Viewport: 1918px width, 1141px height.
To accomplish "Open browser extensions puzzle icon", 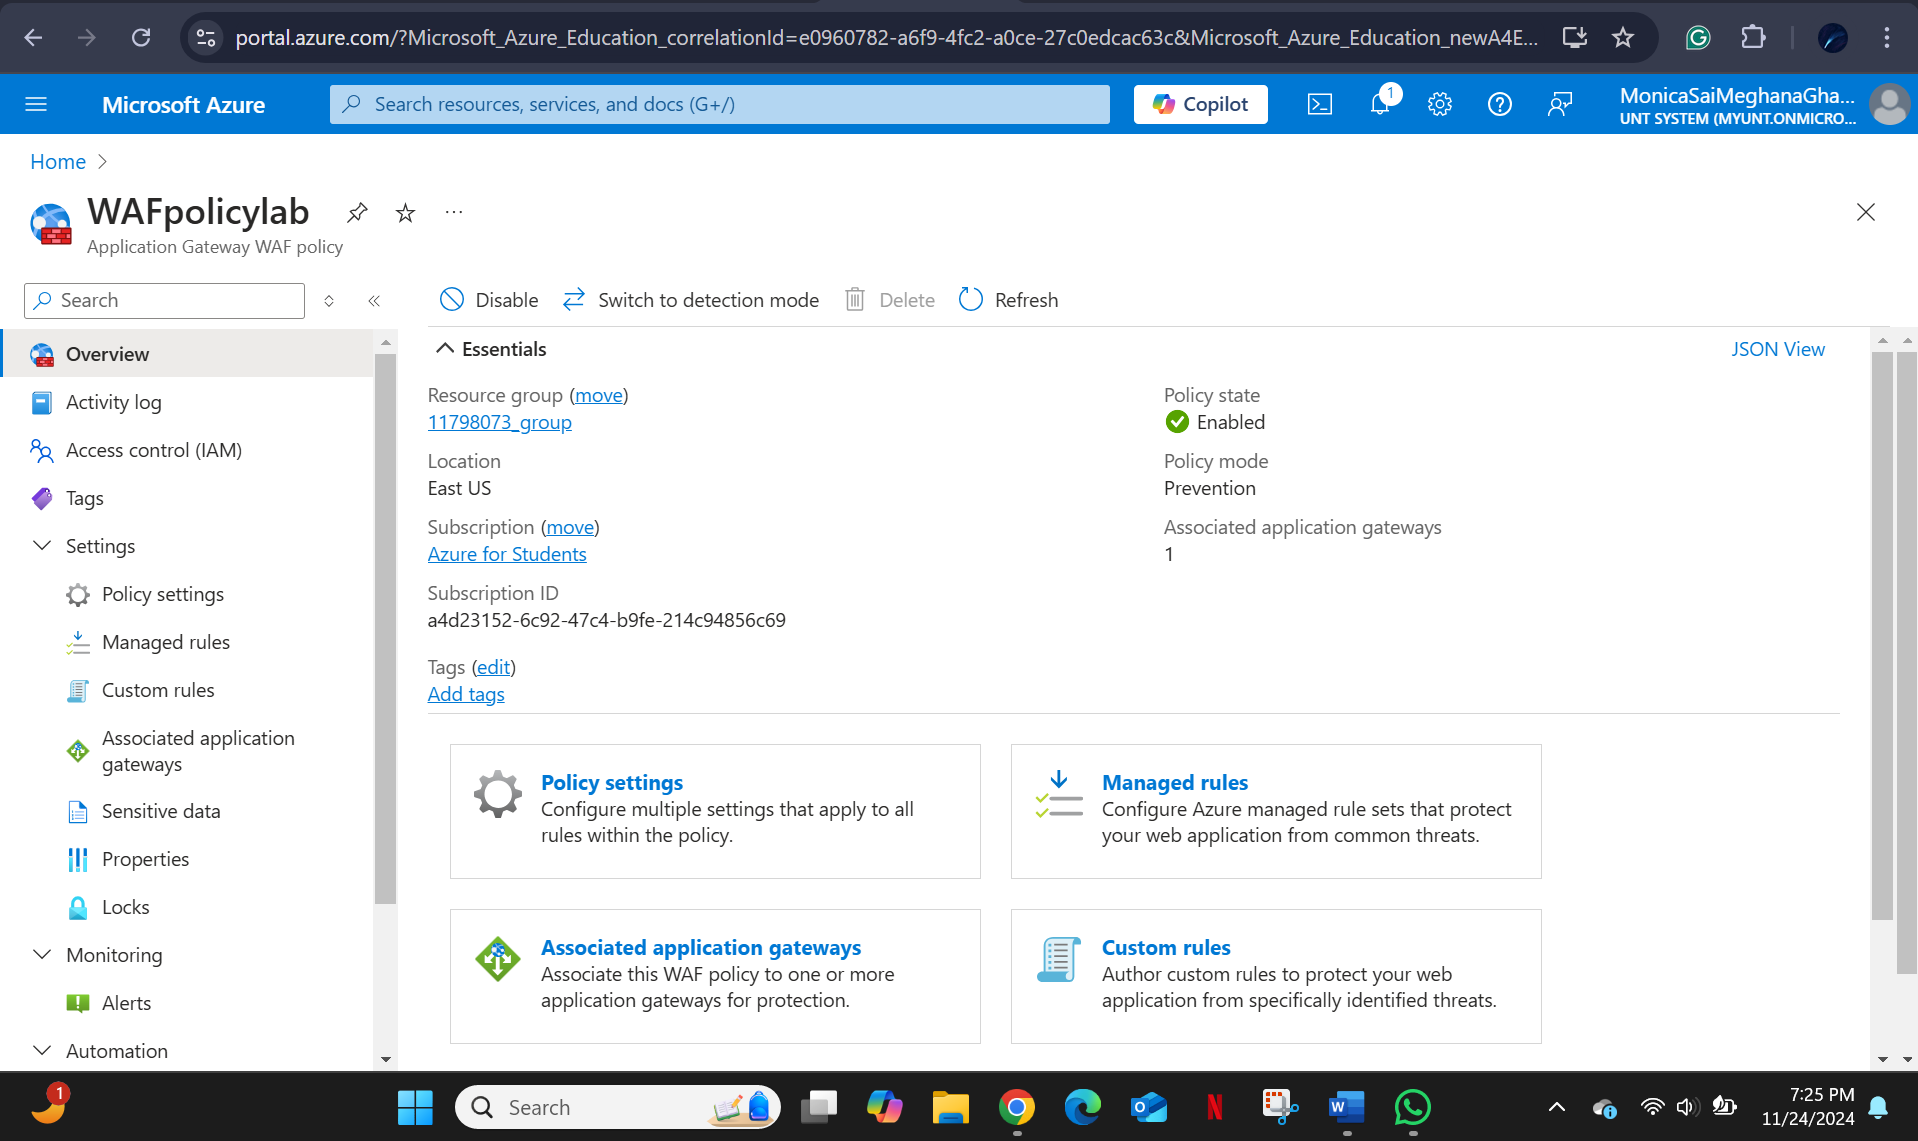I will coord(1753,38).
